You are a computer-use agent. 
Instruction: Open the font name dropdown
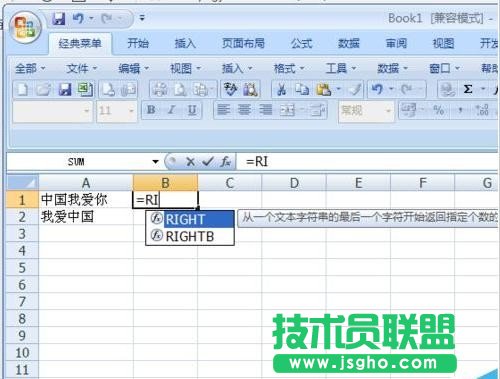(87, 111)
